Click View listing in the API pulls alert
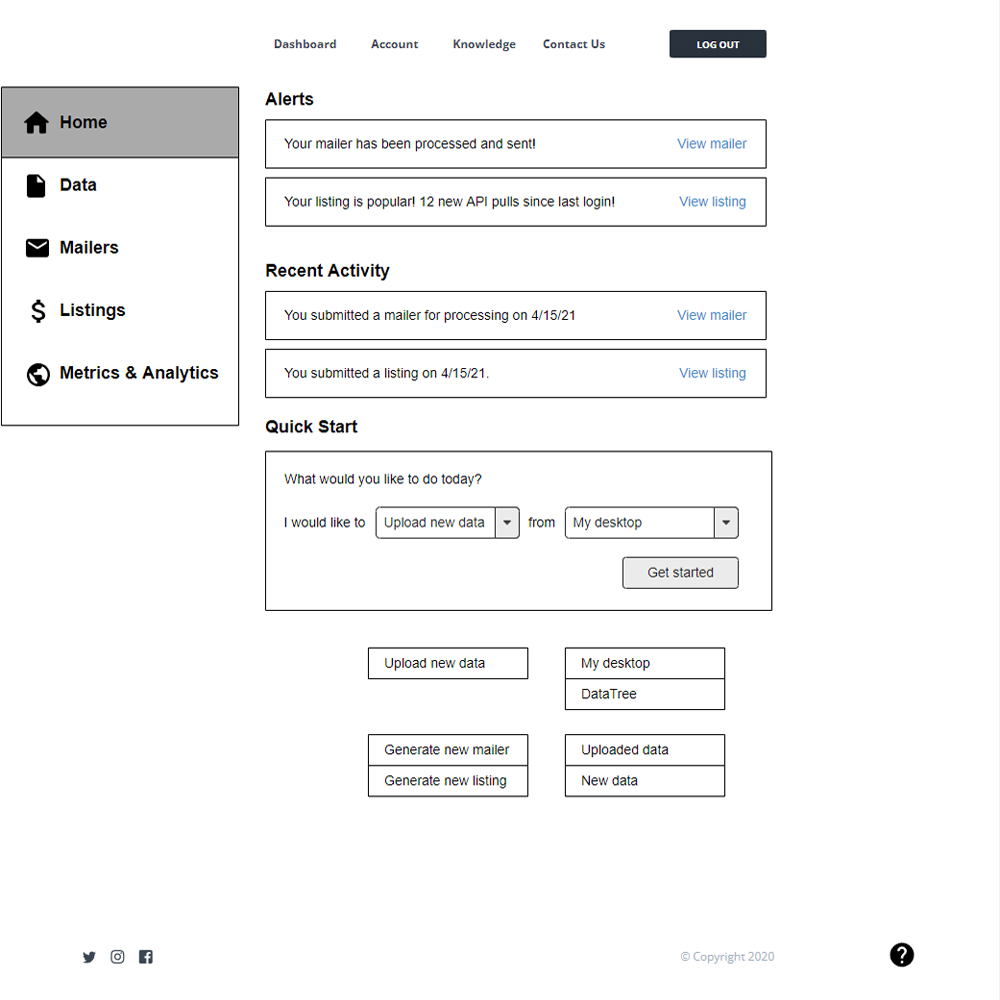The image size is (1000, 1000). [x=712, y=202]
